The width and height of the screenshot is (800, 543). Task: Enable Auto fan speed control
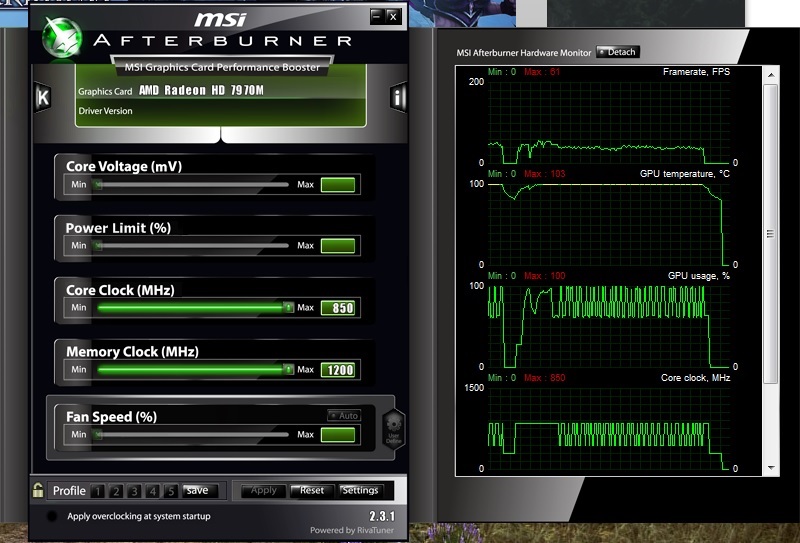coord(344,415)
